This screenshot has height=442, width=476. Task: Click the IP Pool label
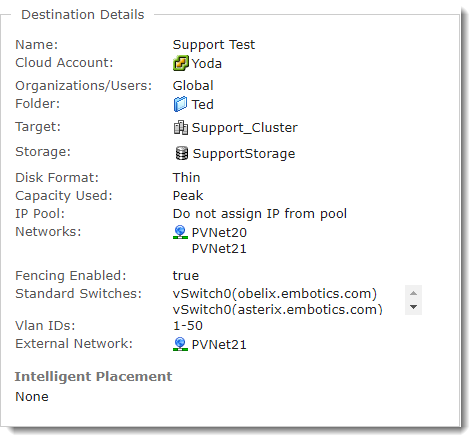(x=40, y=214)
